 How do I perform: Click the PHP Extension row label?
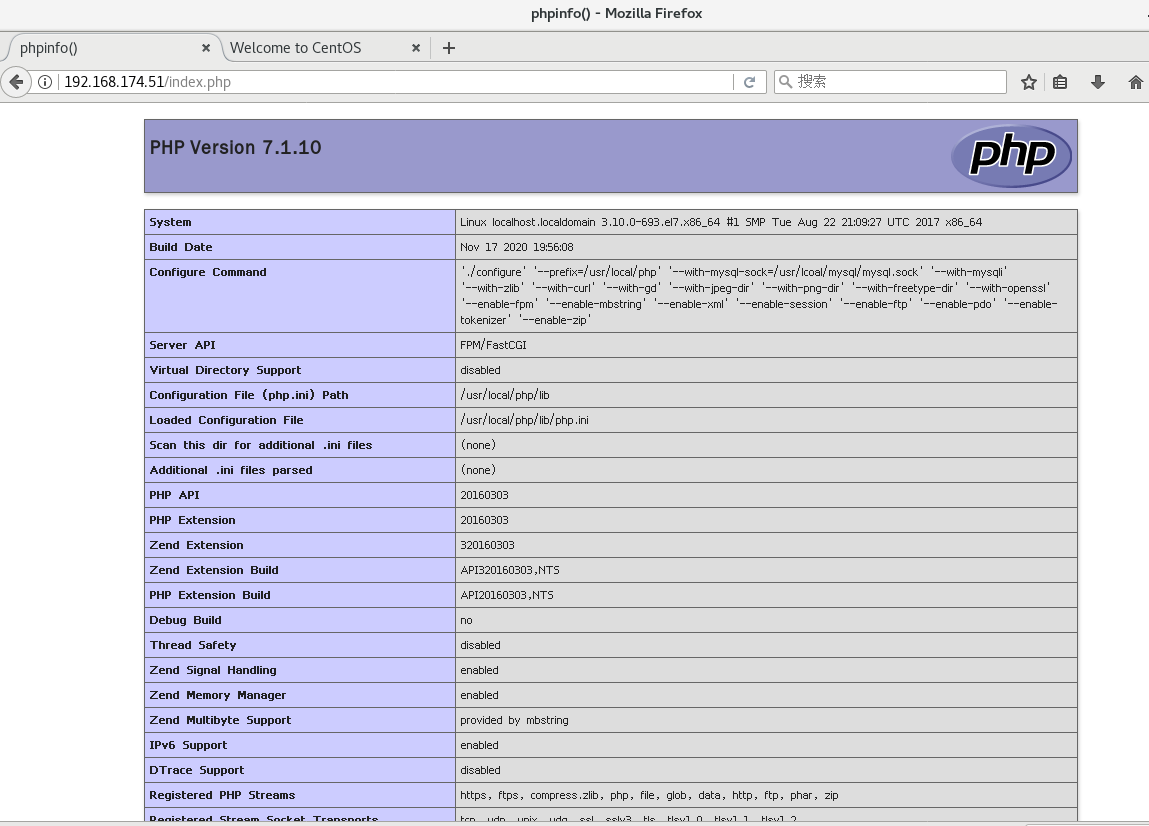[193, 520]
